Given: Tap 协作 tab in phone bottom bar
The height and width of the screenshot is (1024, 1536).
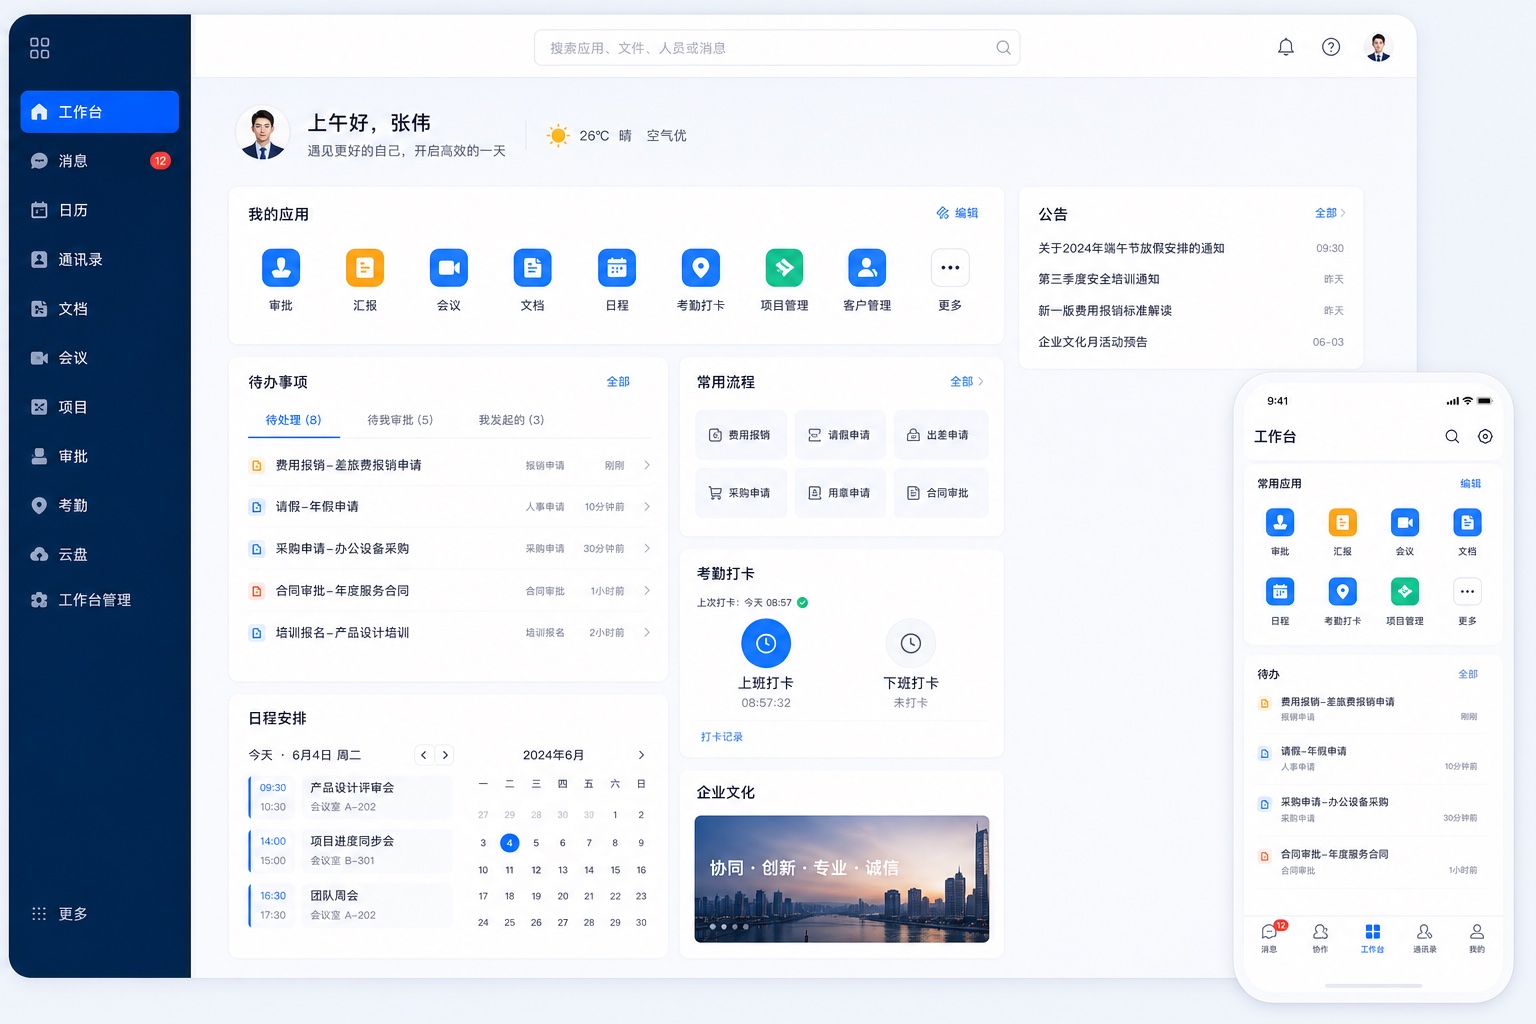Looking at the screenshot, I should coord(1320,937).
